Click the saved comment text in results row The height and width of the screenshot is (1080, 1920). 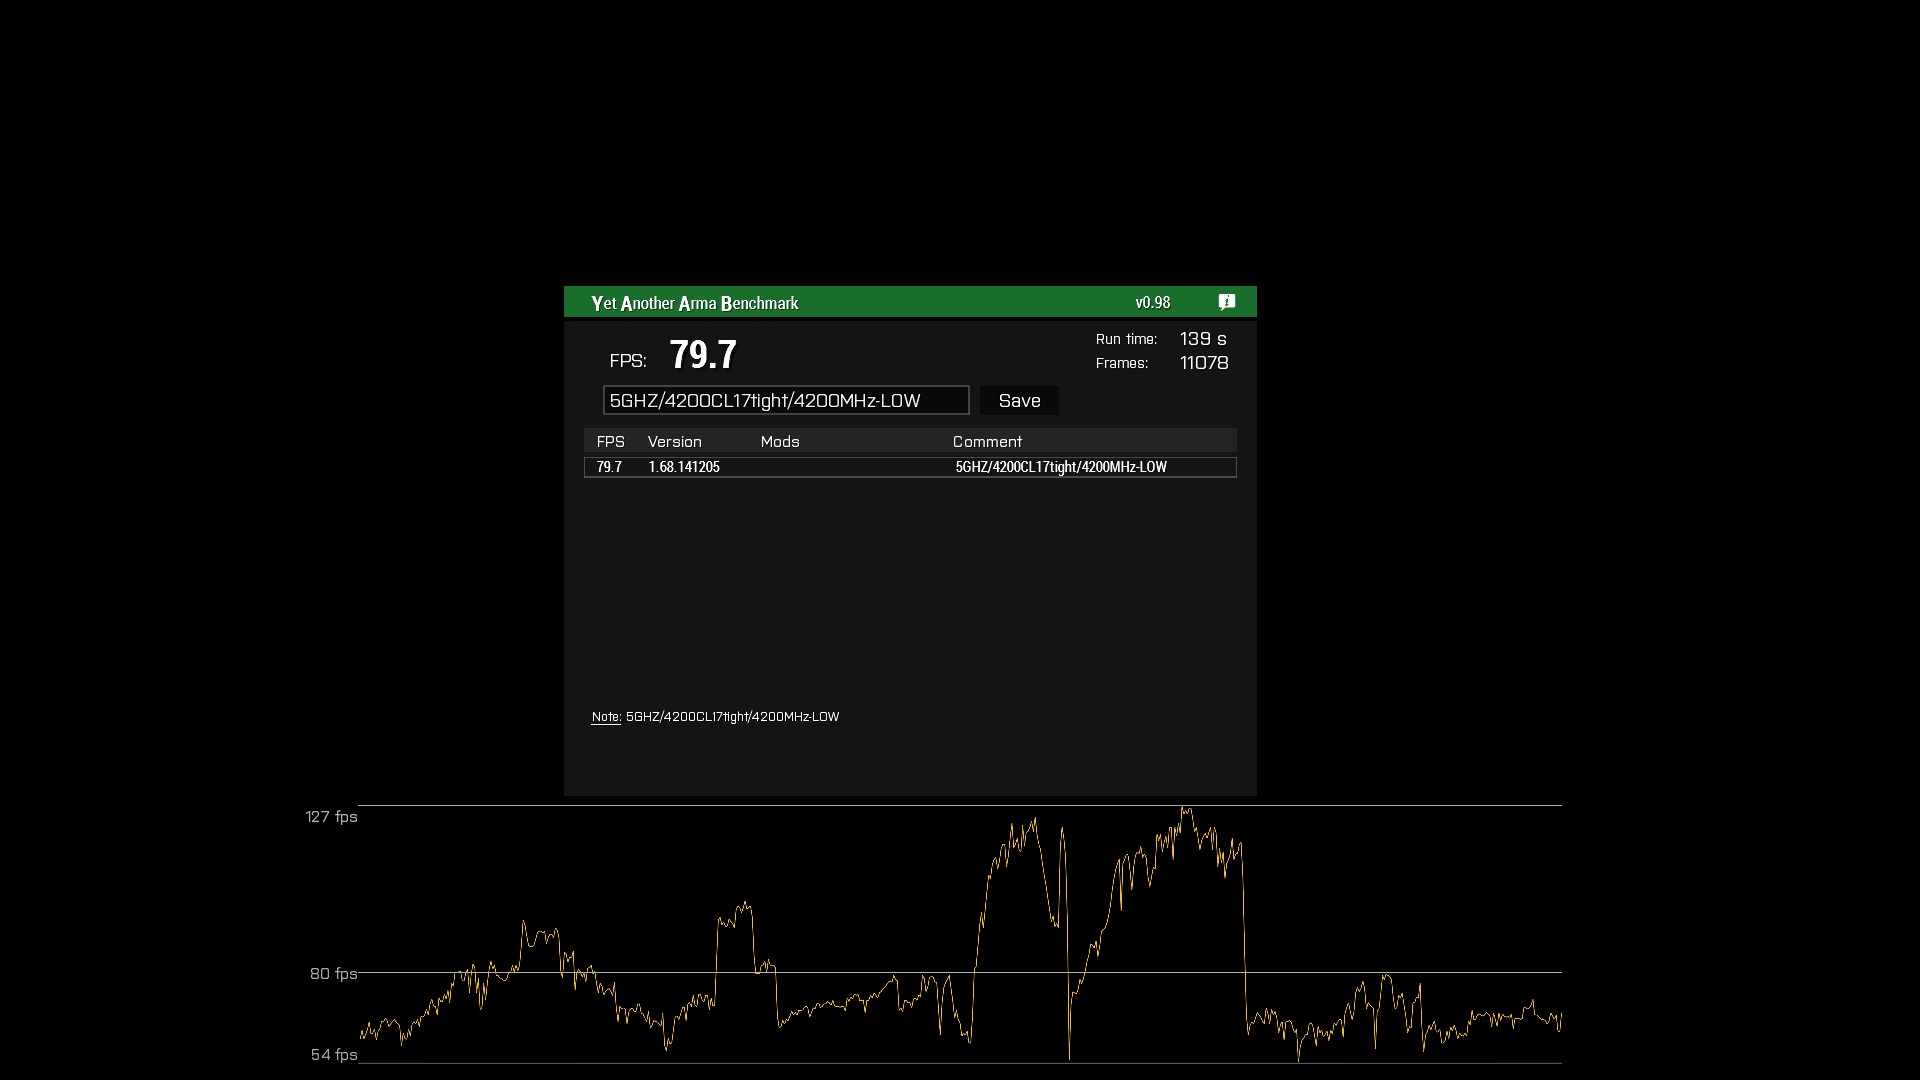click(x=1060, y=467)
